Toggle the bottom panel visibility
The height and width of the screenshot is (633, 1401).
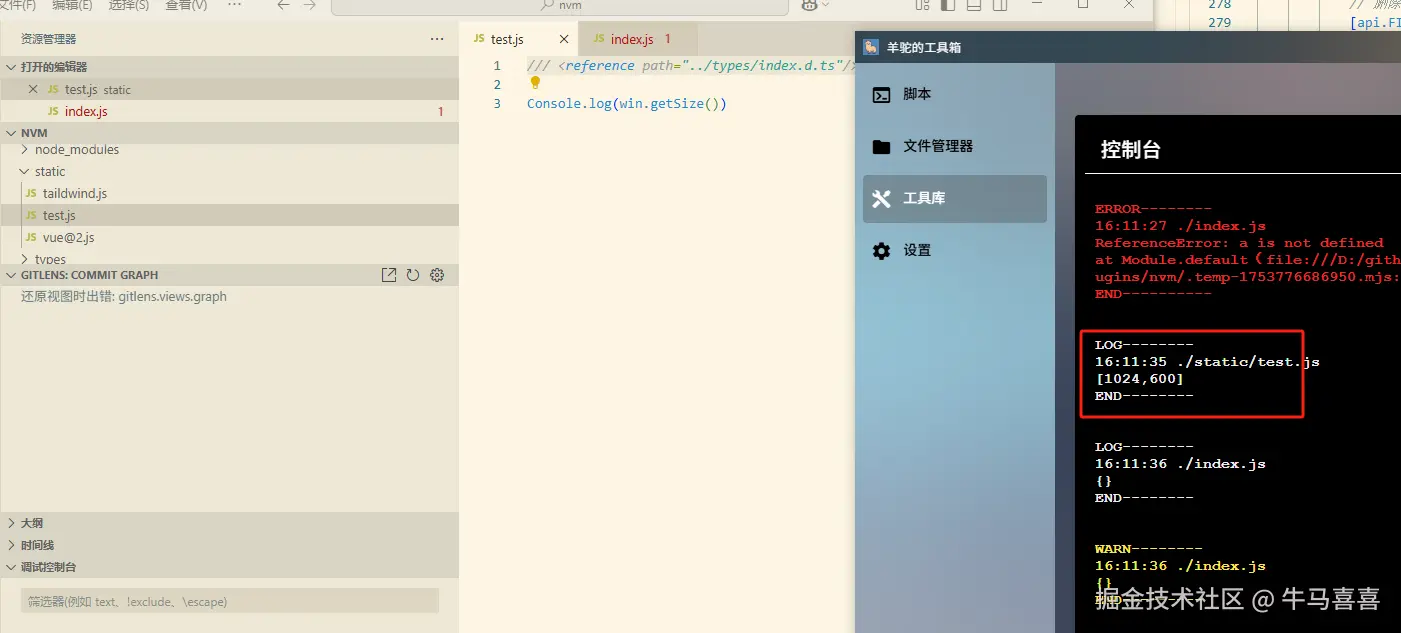coord(973,5)
